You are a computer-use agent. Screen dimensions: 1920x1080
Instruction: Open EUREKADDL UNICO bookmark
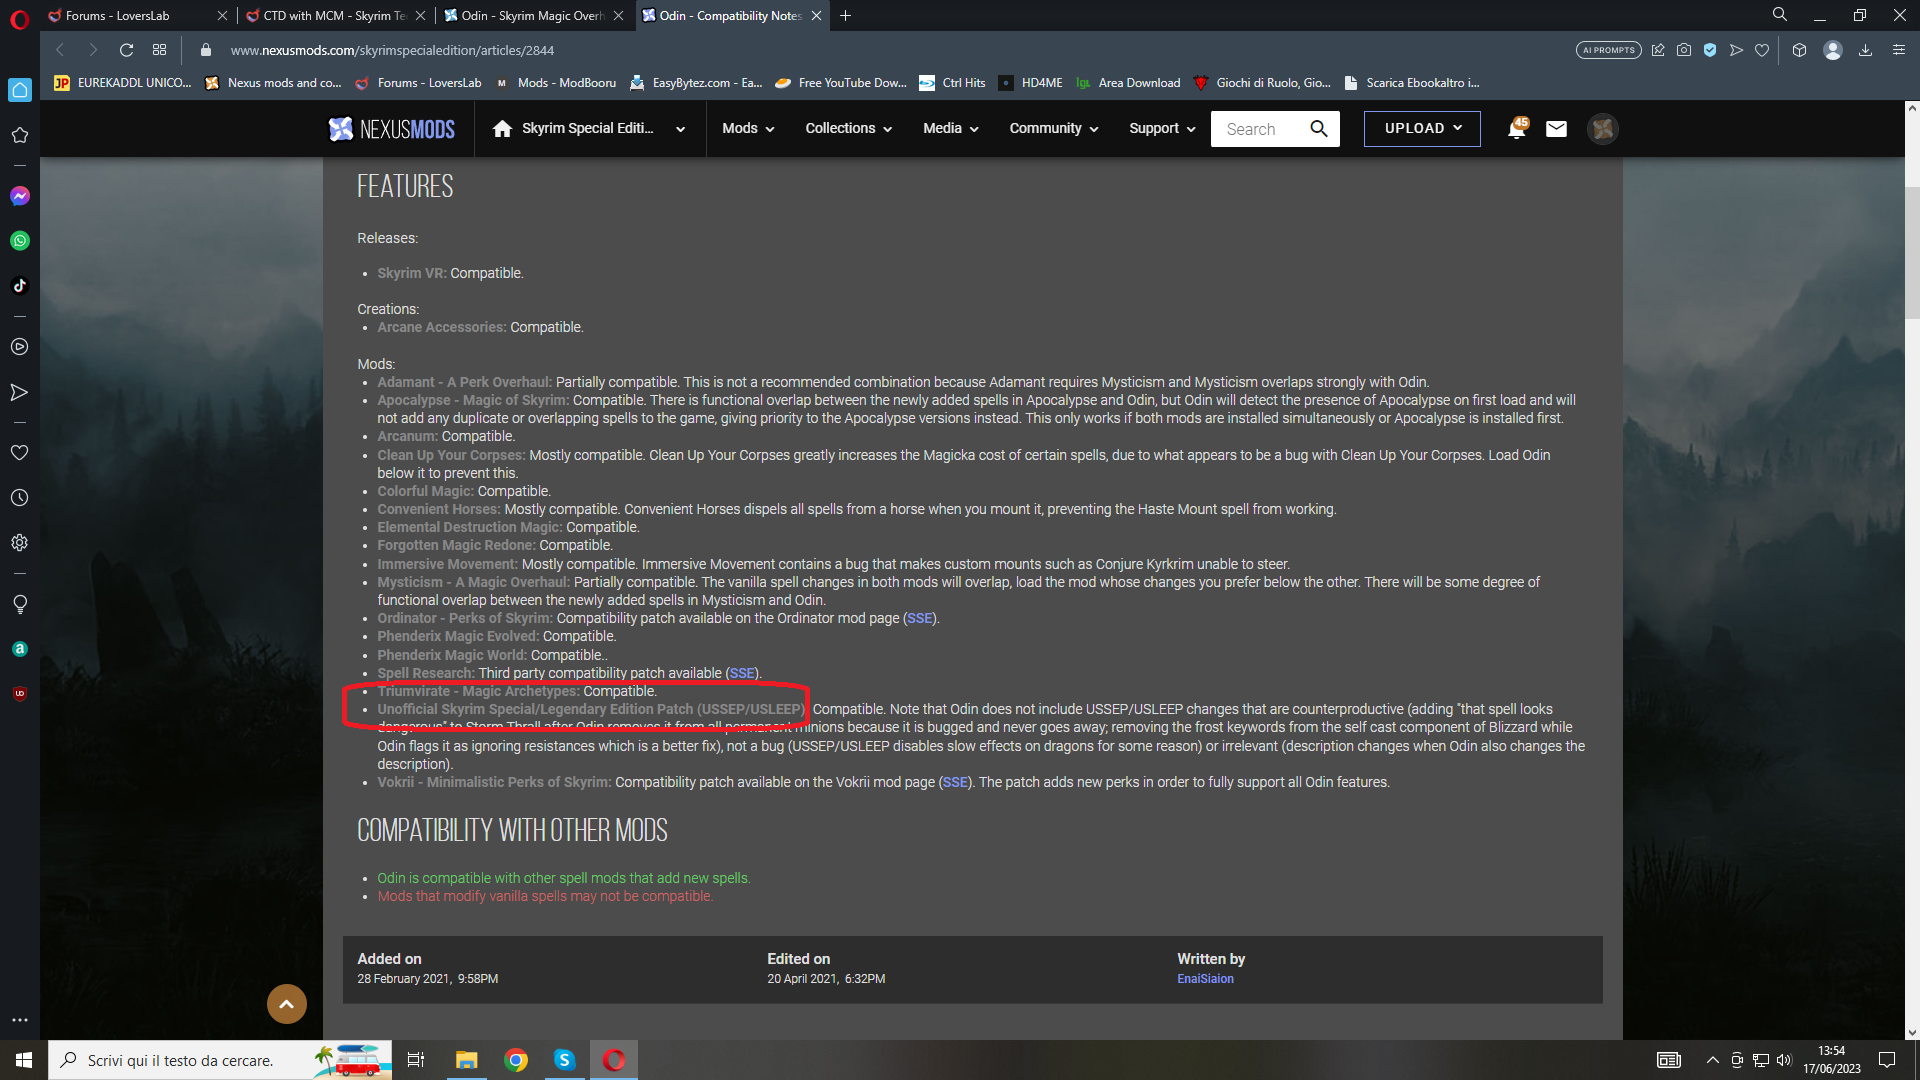122,83
